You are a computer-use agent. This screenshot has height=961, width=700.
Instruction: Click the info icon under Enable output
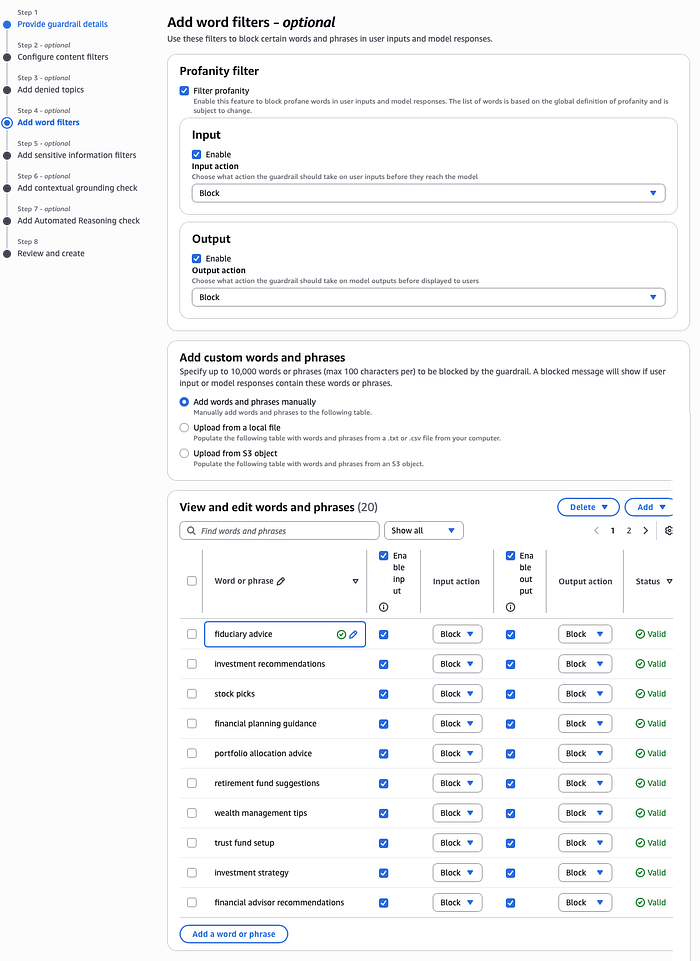(510, 607)
